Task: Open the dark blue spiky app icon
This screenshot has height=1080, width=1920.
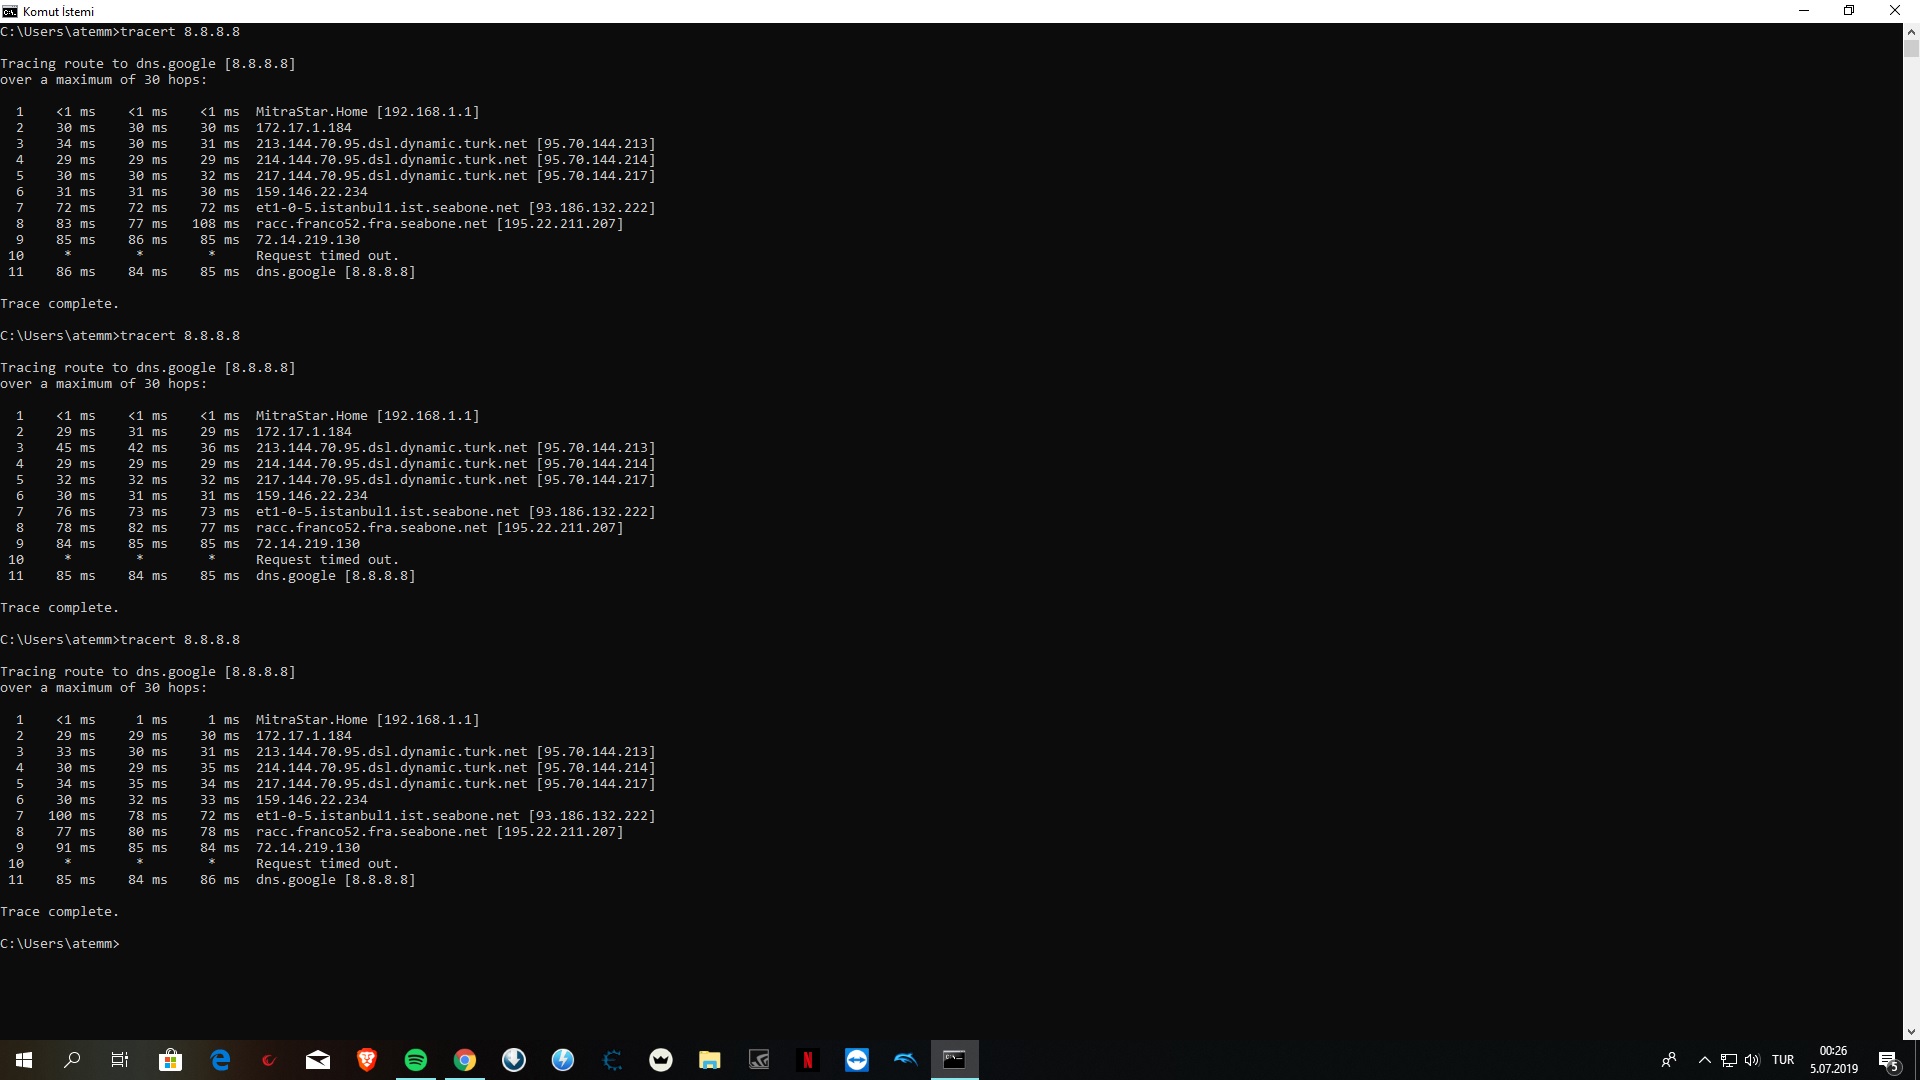Action: pyautogui.click(x=612, y=1060)
